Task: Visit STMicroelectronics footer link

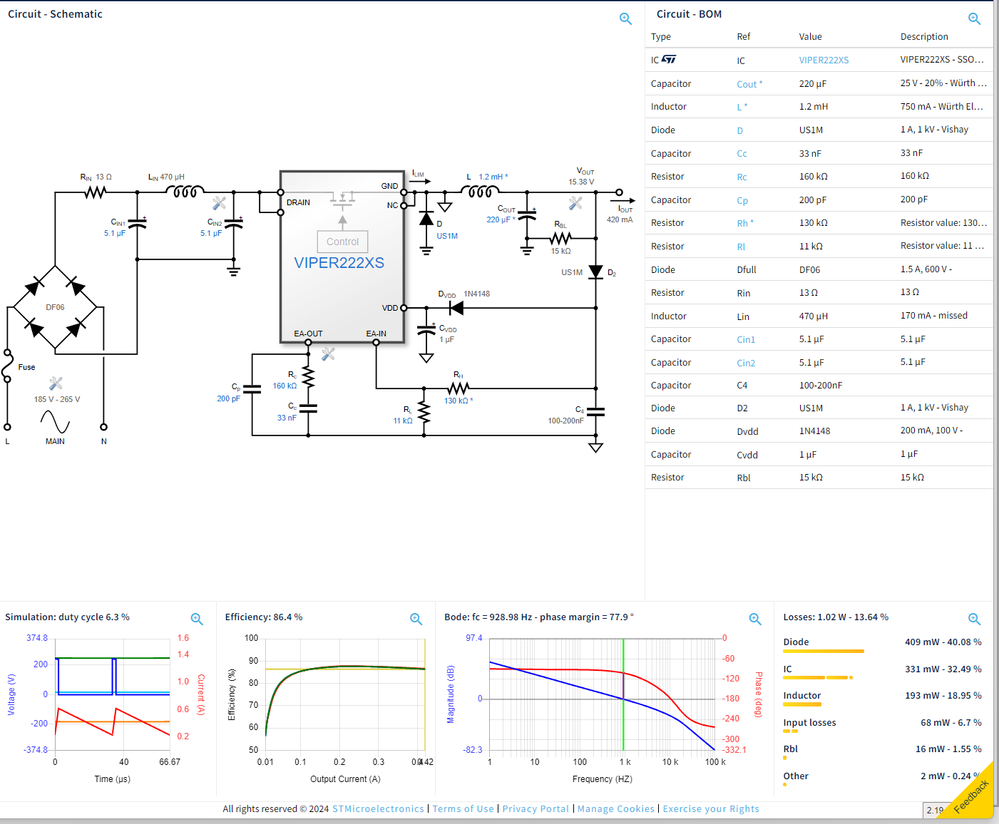Action: pyautogui.click(x=378, y=809)
